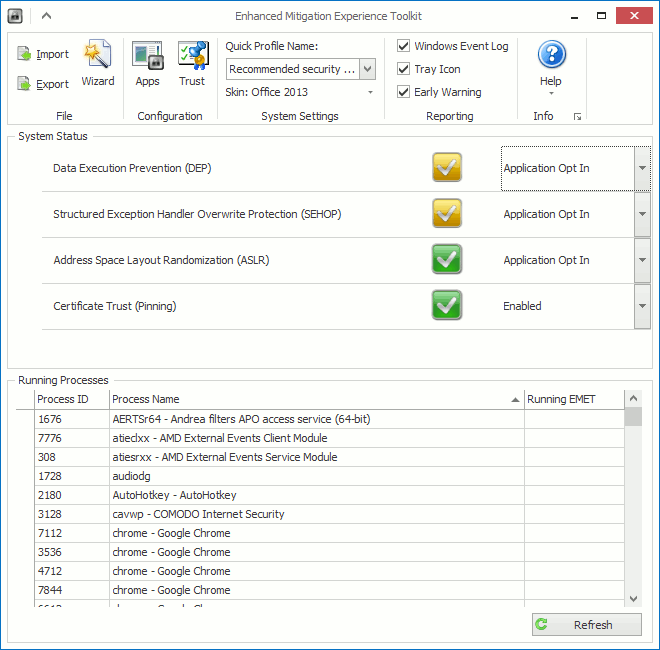660x650 pixels.
Task: Click the Export icon in File group
Action: pyautogui.click(x=24, y=84)
